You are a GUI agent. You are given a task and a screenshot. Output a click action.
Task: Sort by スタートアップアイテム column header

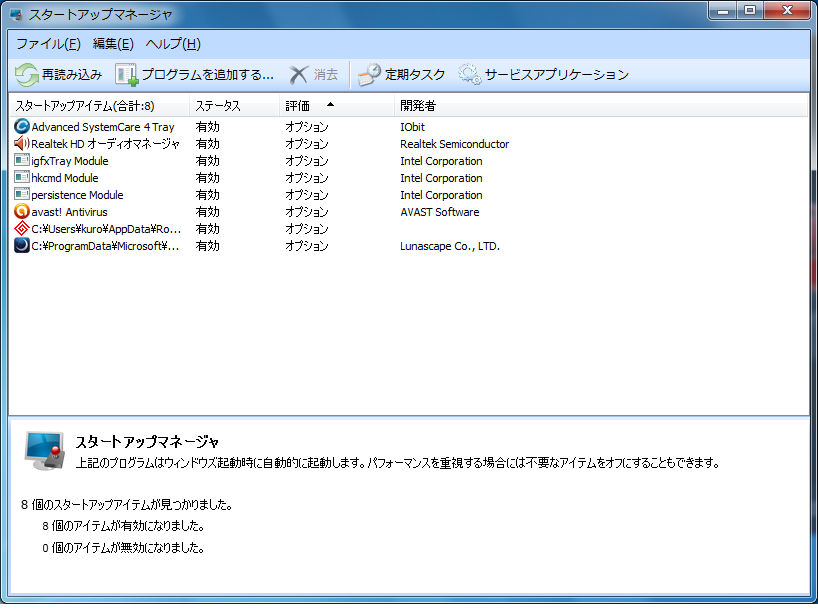(x=99, y=106)
